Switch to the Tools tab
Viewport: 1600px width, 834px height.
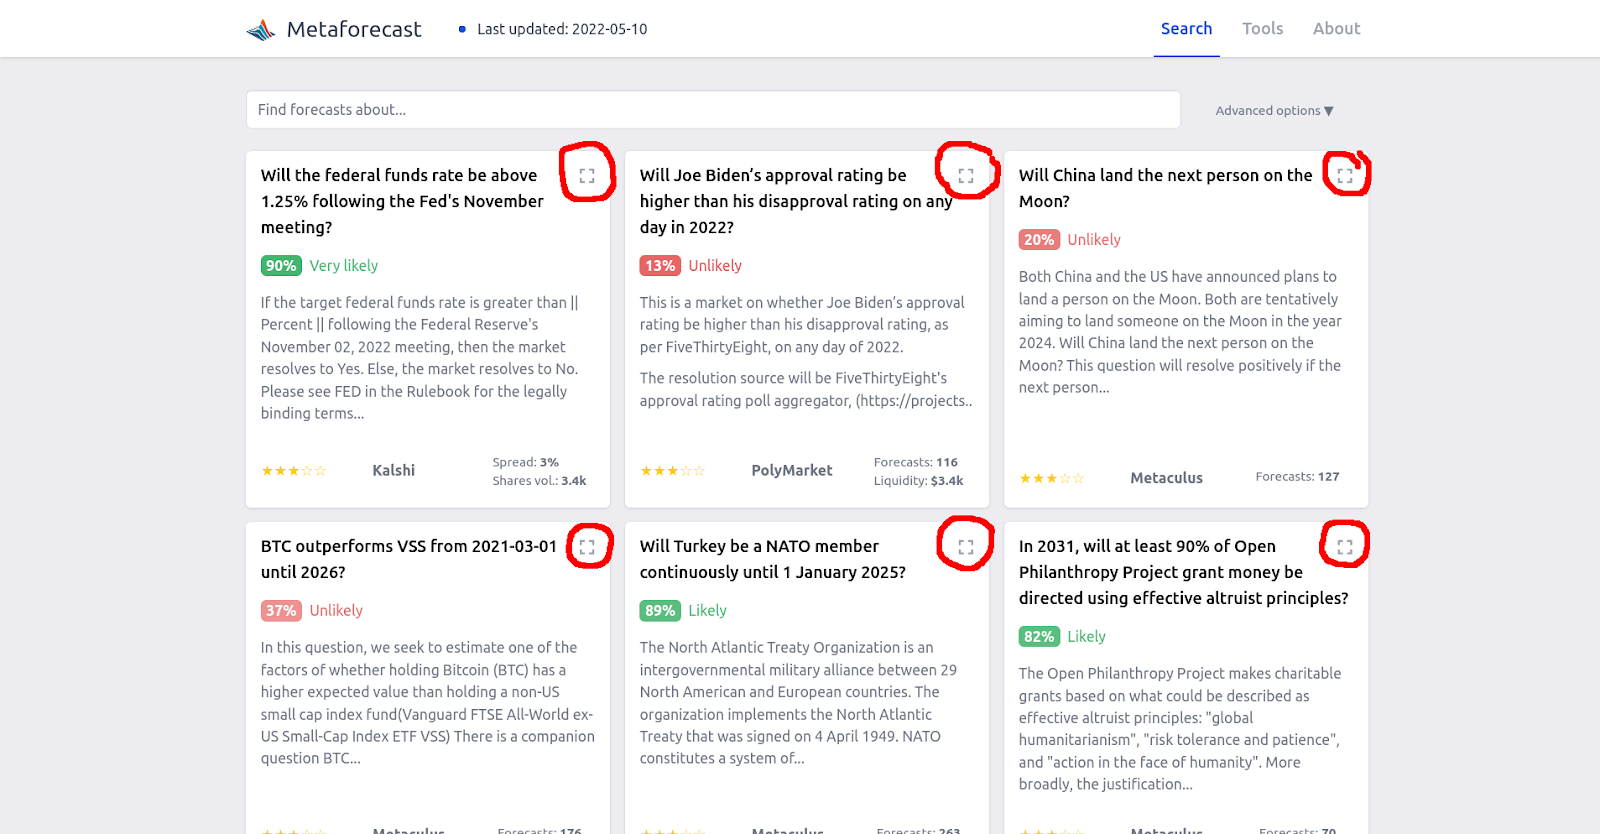click(x=1262, y=29)
